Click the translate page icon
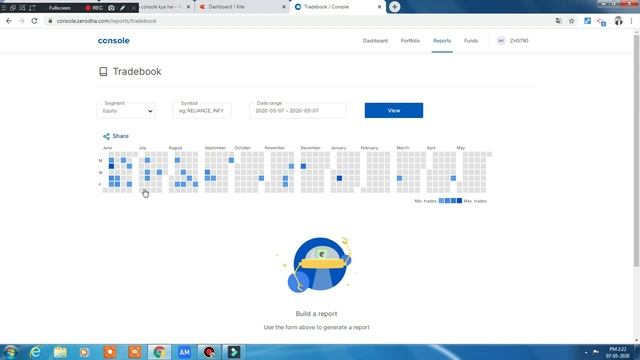The height and width of the screenshot is (360, 640). 558,21
